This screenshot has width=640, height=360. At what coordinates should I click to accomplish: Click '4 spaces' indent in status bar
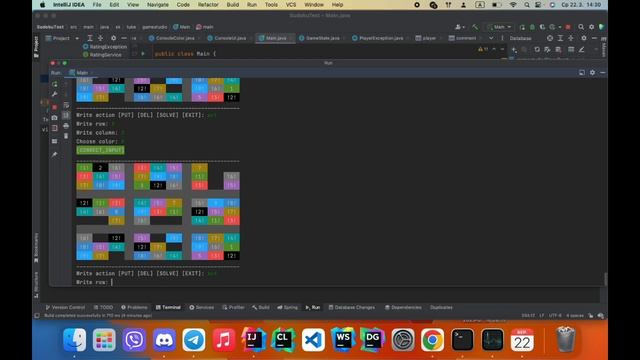click(575, 316)
